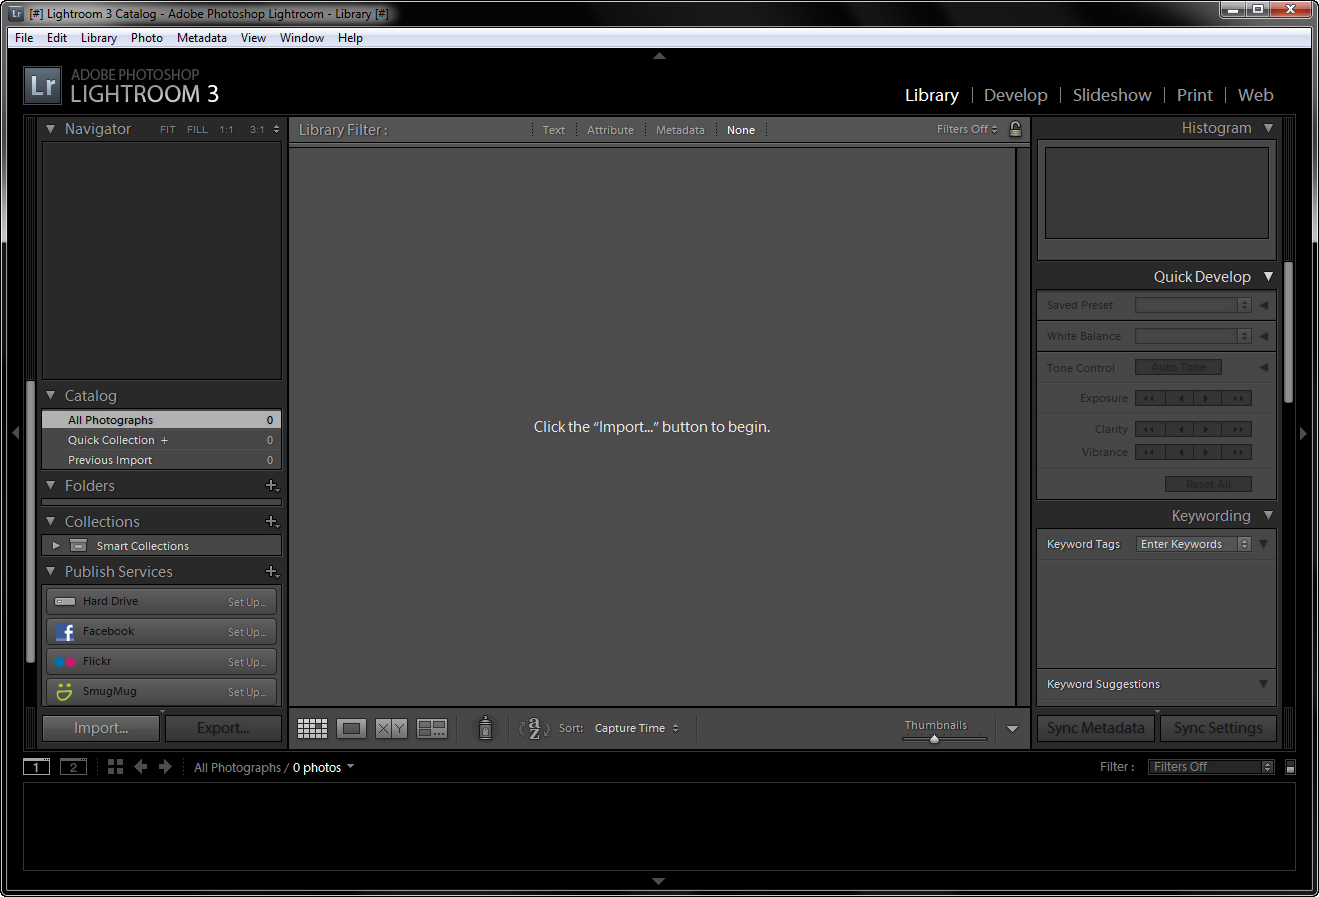This screenshot has height=897, width=1319.
Task: Reverse the sort direction with the A-Z icon
Action: pos(533,727)
